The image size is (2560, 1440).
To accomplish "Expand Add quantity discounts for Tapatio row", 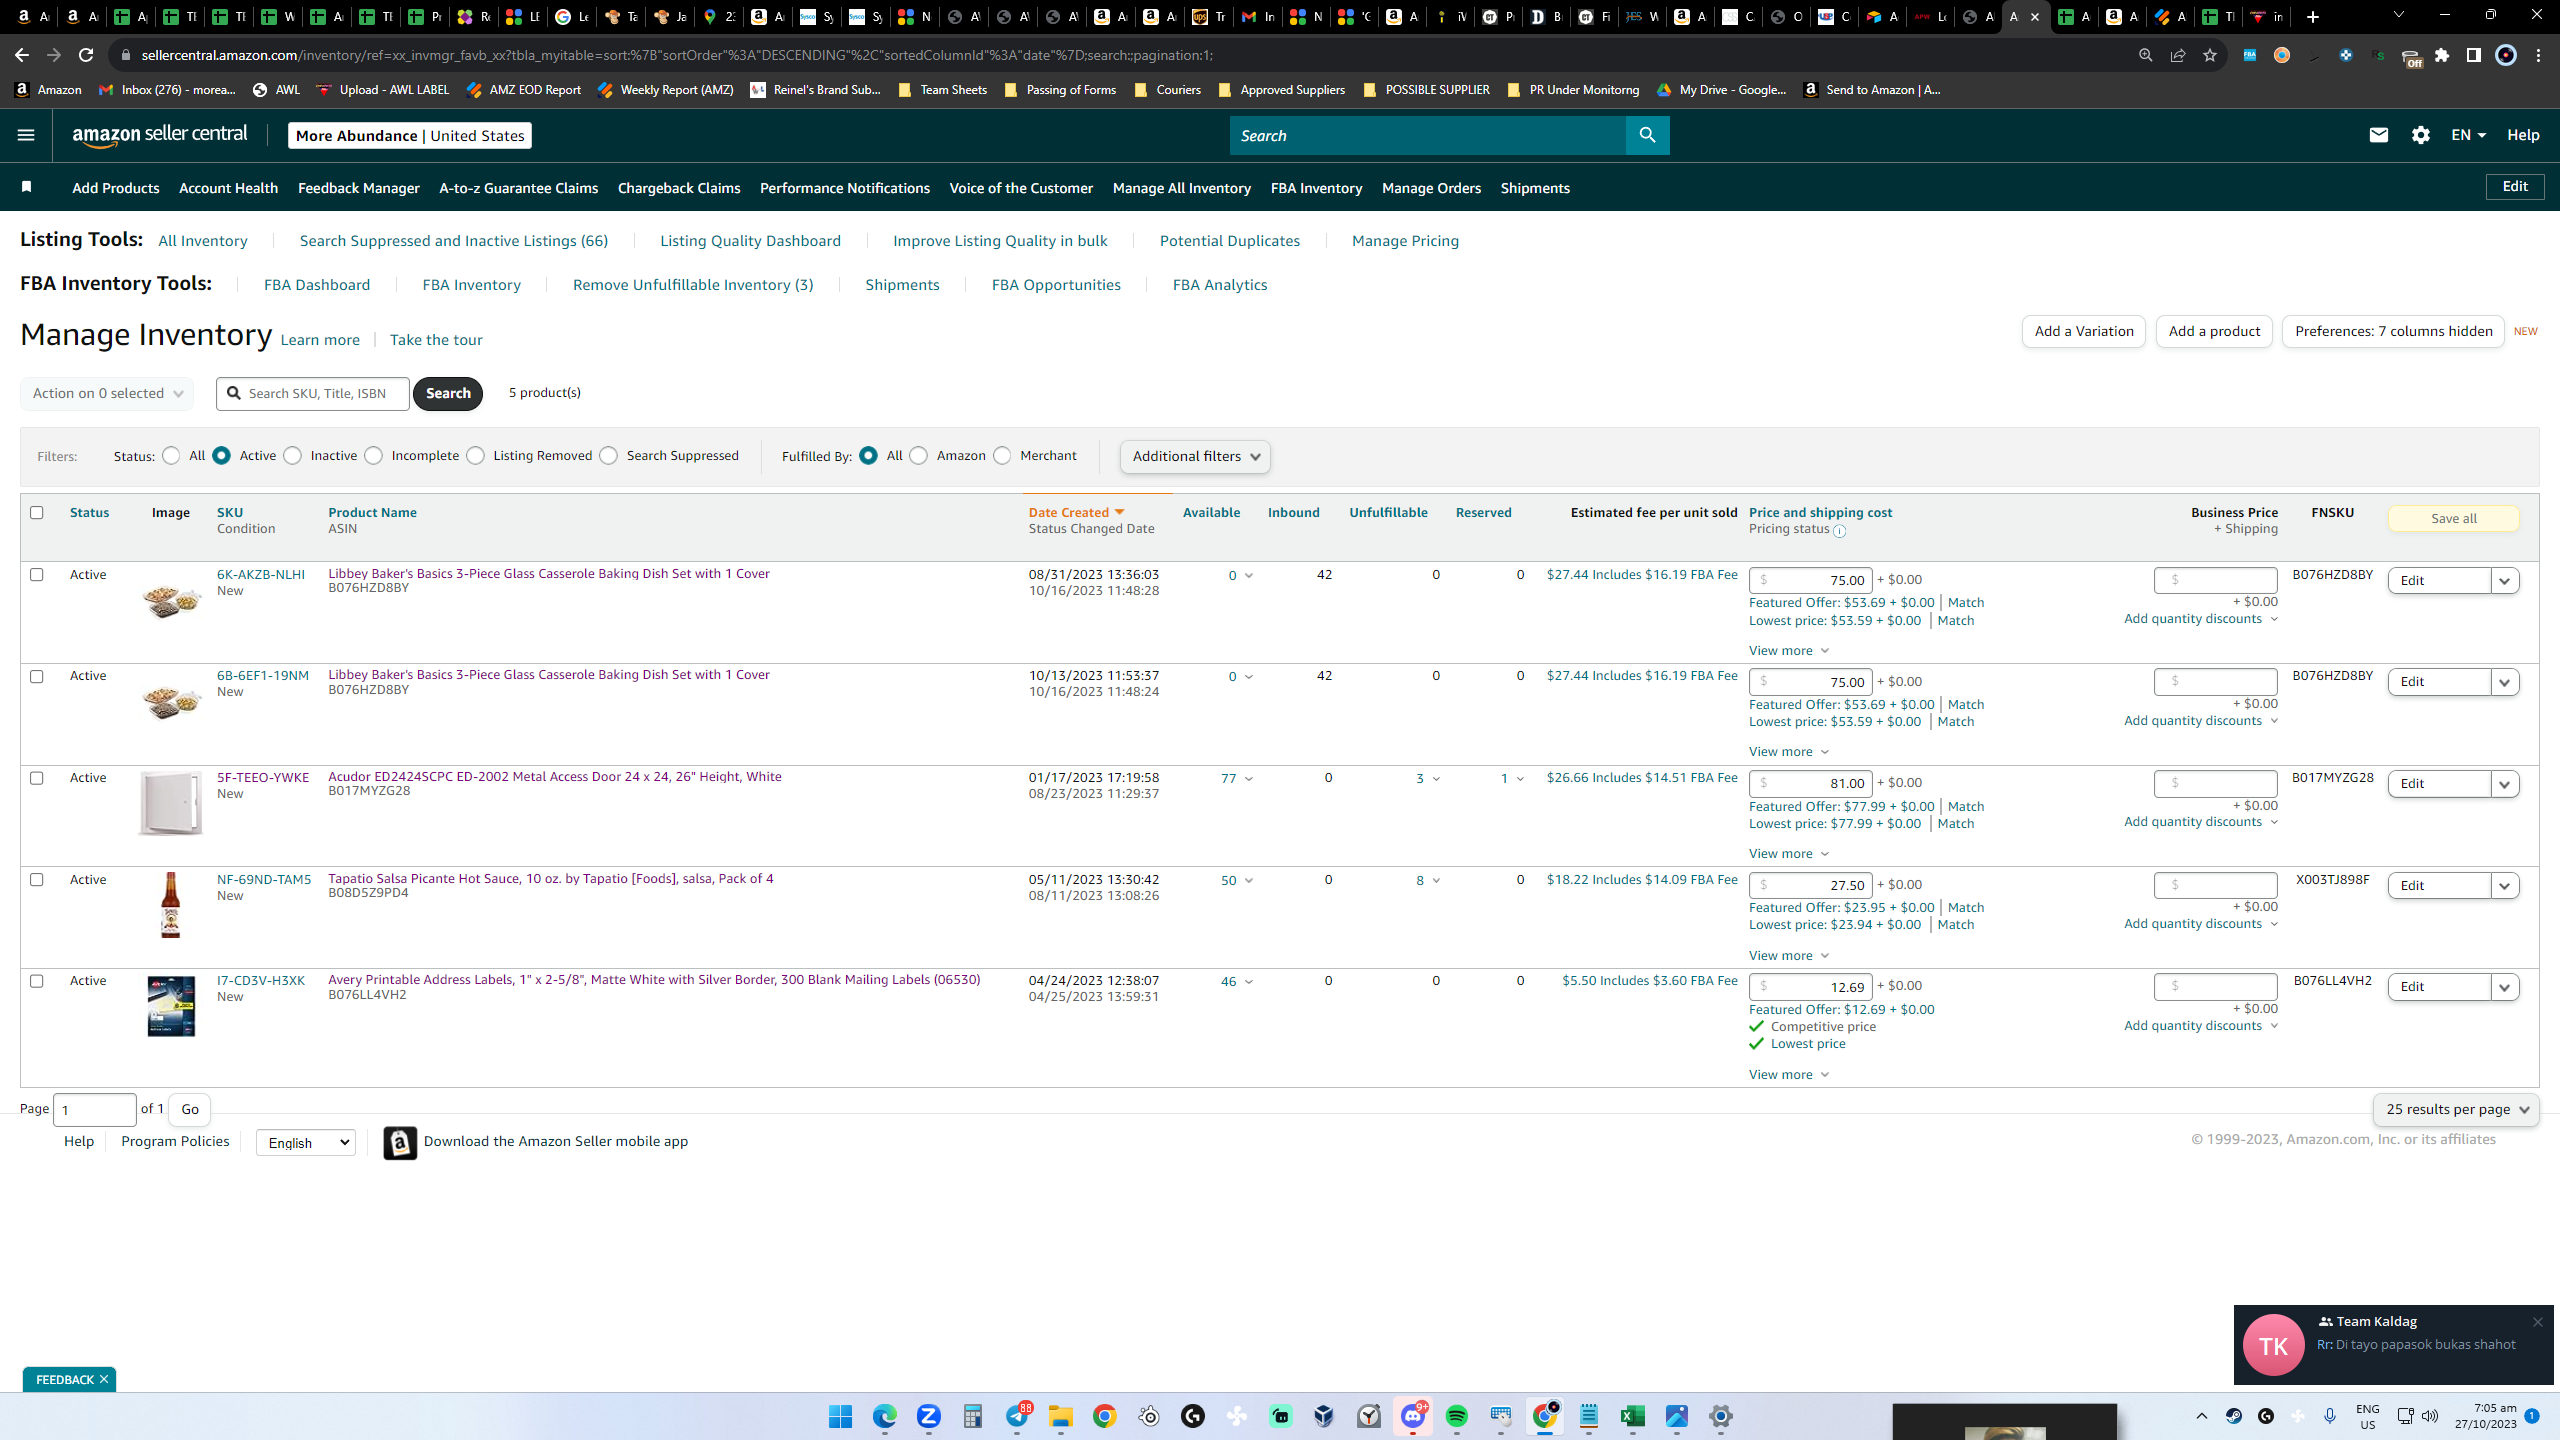I will click(x=2201, y=923).
